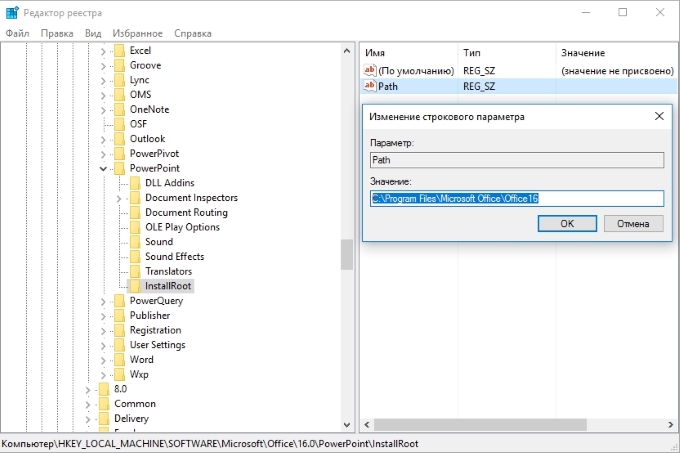Screen dimensions: 680x453
Task: Expand the Word key
Action: pos(103,360)
